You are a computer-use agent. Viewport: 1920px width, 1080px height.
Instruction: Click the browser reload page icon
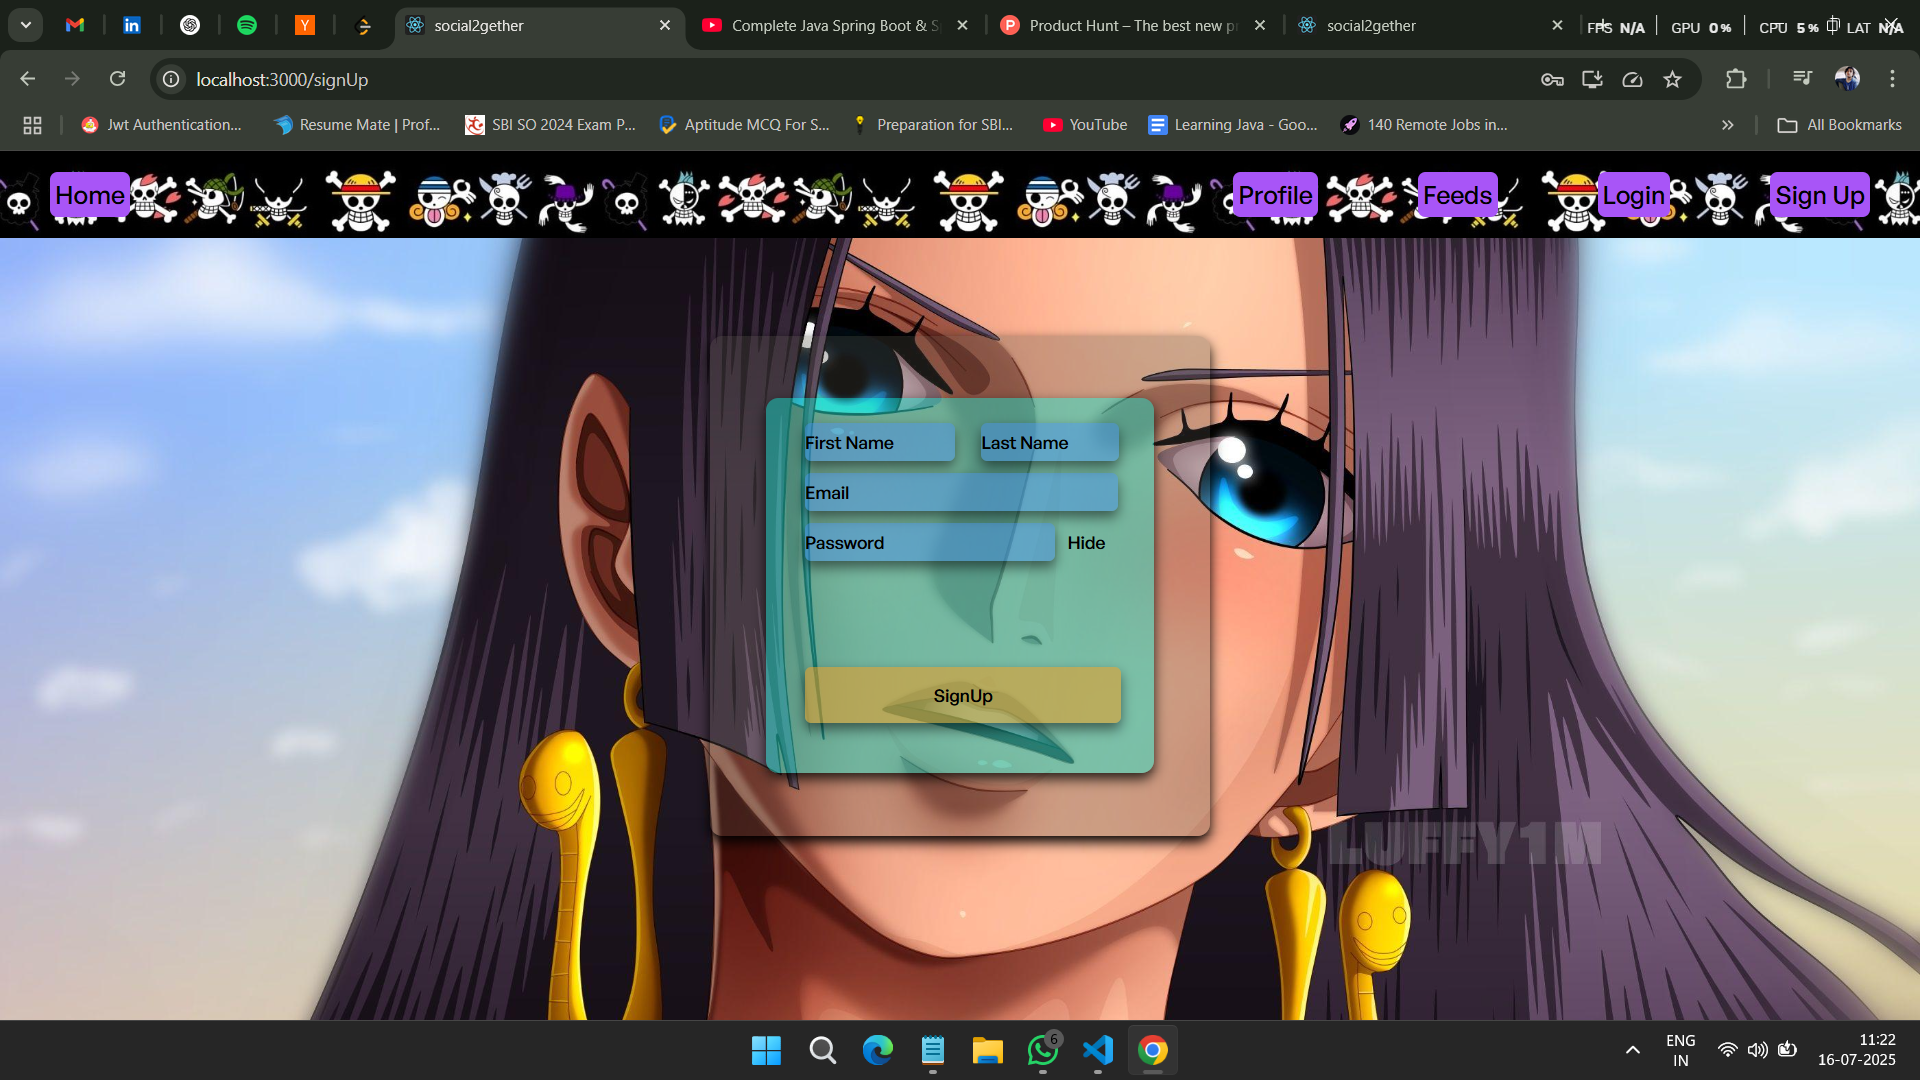pos(117,79)
